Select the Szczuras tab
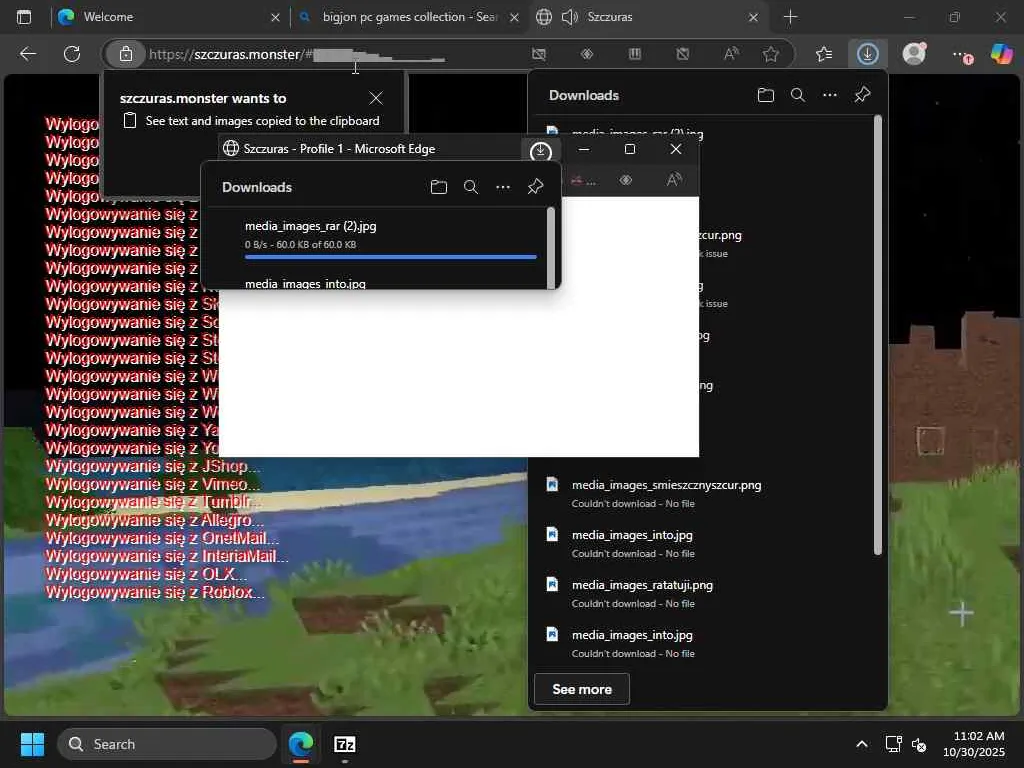The height and width of the screenshot is (768, 1024). (647, 17)
